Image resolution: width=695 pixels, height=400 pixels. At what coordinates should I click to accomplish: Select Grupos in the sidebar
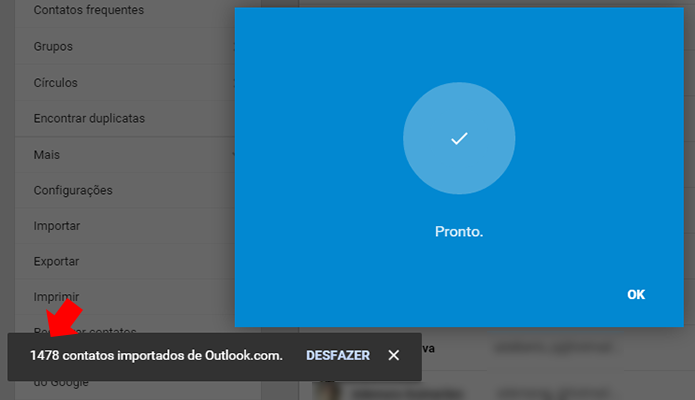tap(53, 46)
